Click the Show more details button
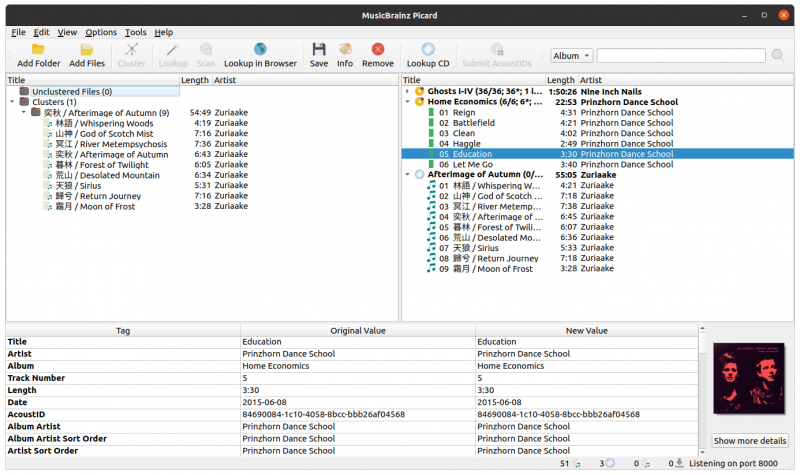 pos(749,441)
